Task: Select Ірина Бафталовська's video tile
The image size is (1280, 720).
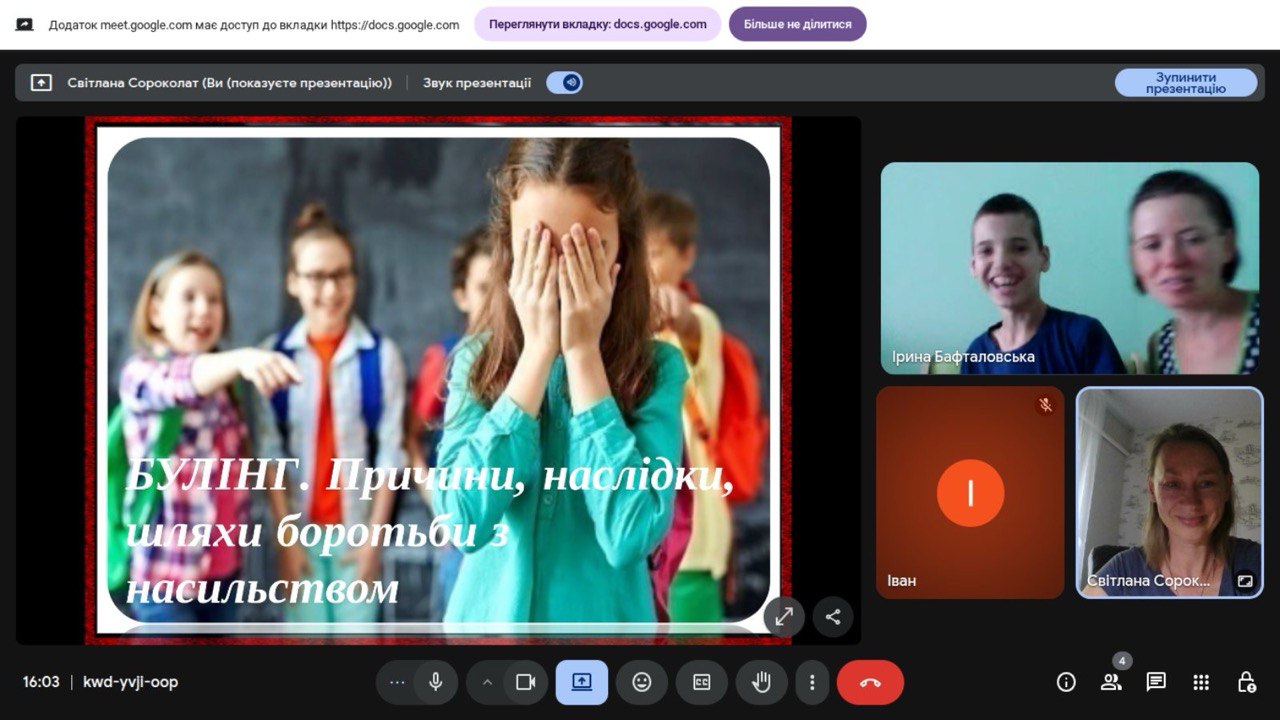Action: [1069, 268]
